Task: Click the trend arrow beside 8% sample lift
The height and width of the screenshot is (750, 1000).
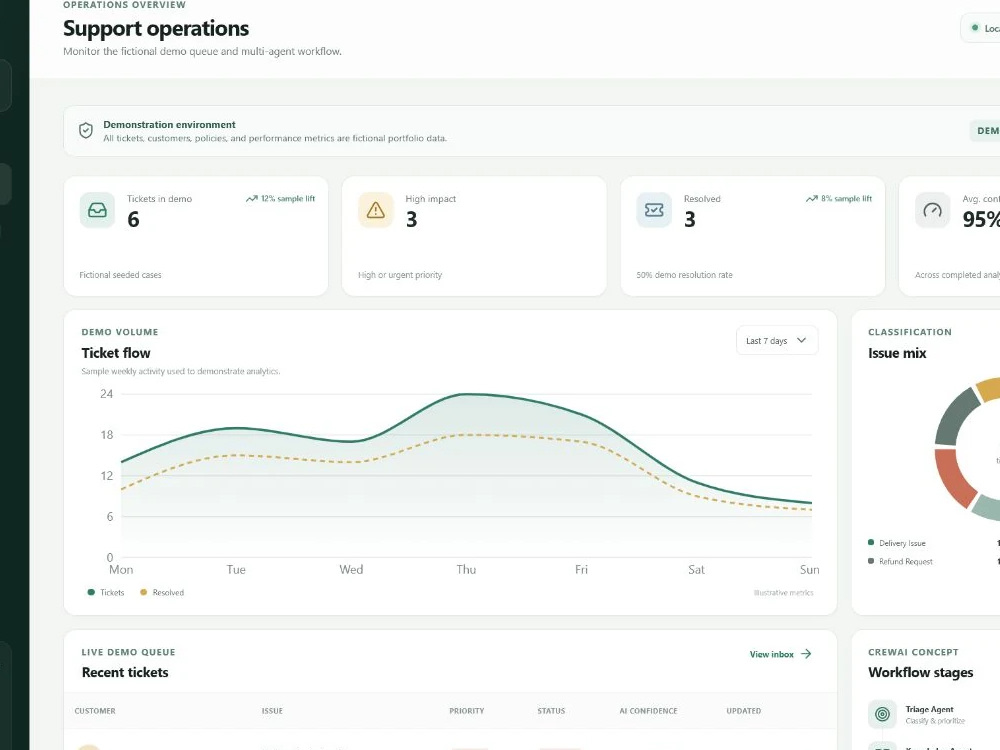Action: point(811,199)
